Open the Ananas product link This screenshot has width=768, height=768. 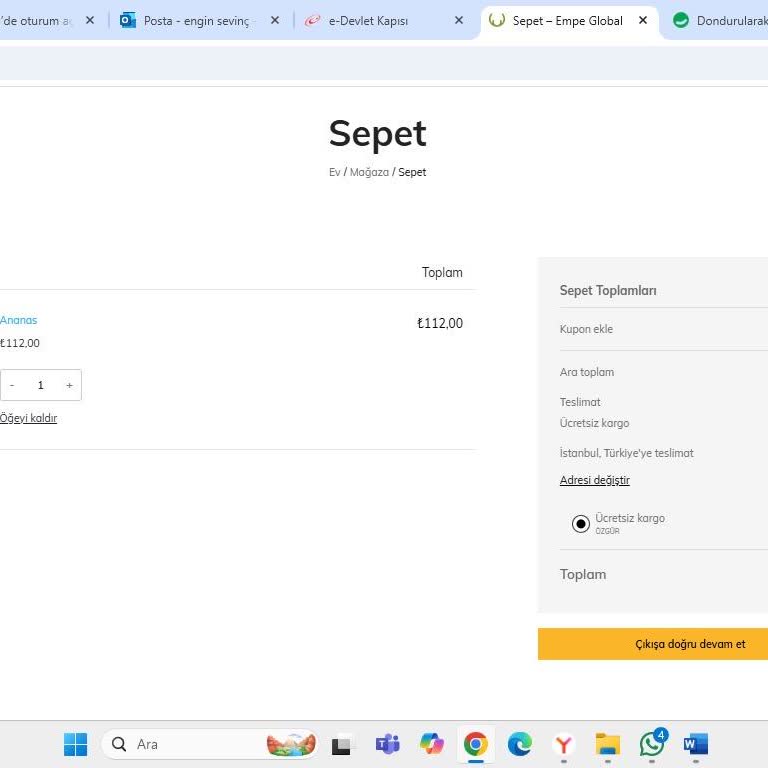pyautogui.click(x=19, y=320)
